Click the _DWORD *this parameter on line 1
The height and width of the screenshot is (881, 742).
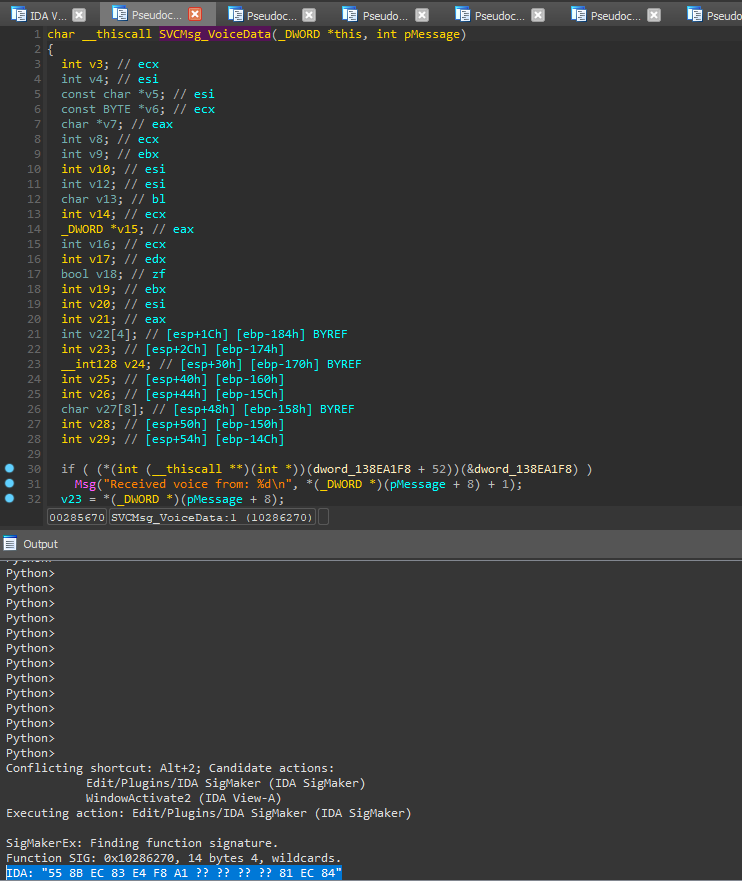click(320, 34)
